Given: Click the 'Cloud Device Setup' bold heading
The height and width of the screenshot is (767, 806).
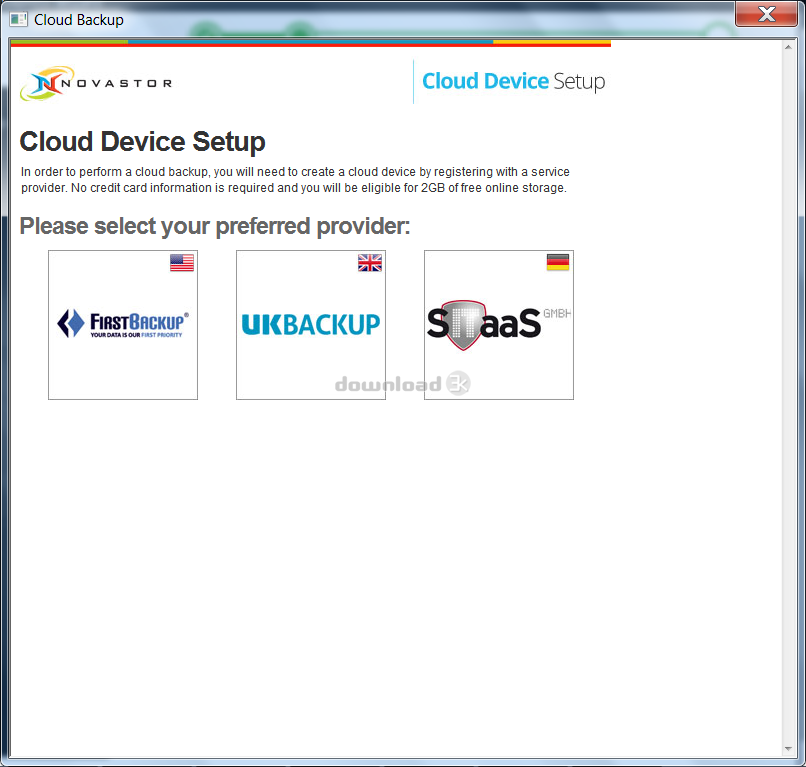Looking at the screenshot, I should (x=142, y=142).
